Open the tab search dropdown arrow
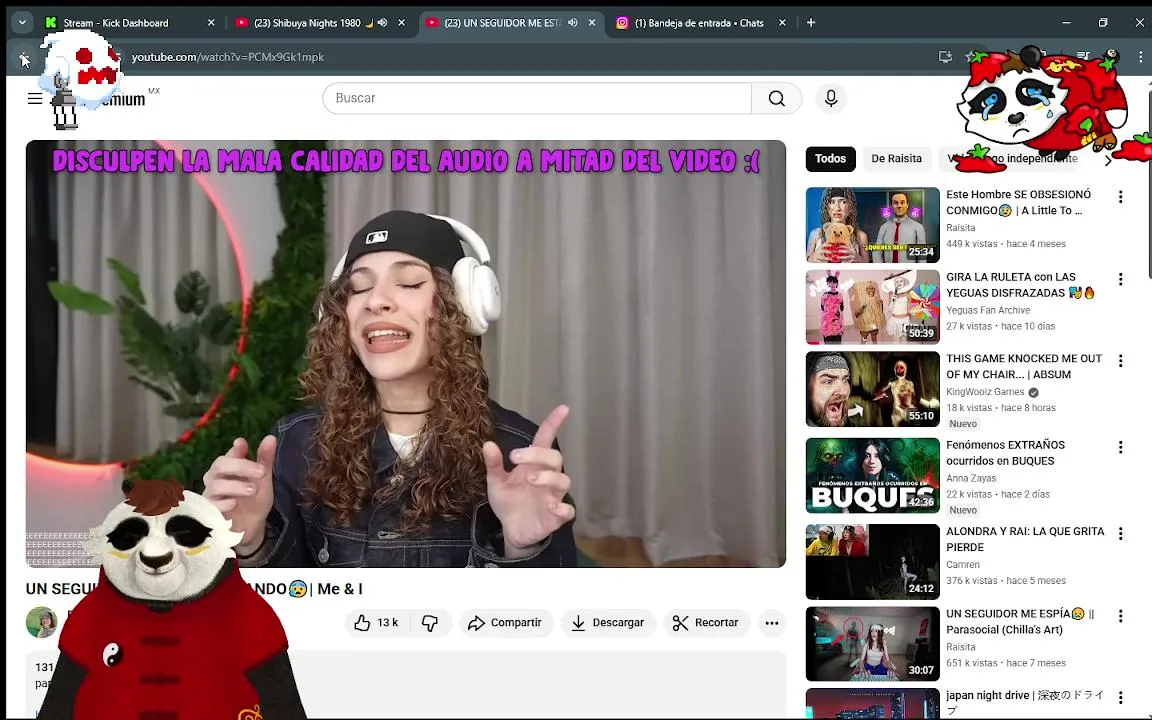 tap(22, 23)
